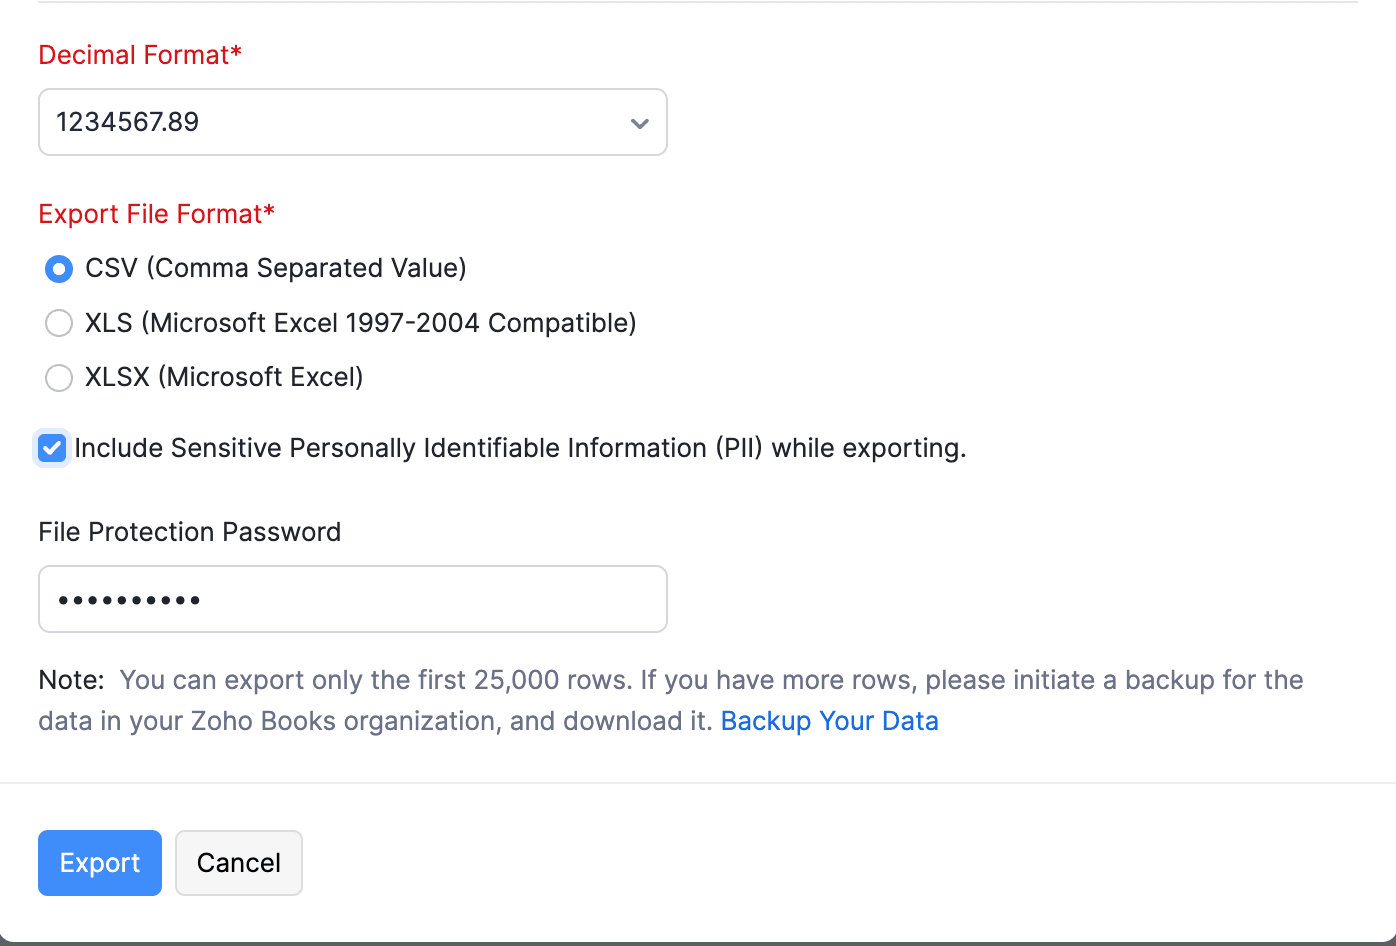Open the Backup Your Data link
The image size is (1396, 946).
coord(829,721)
